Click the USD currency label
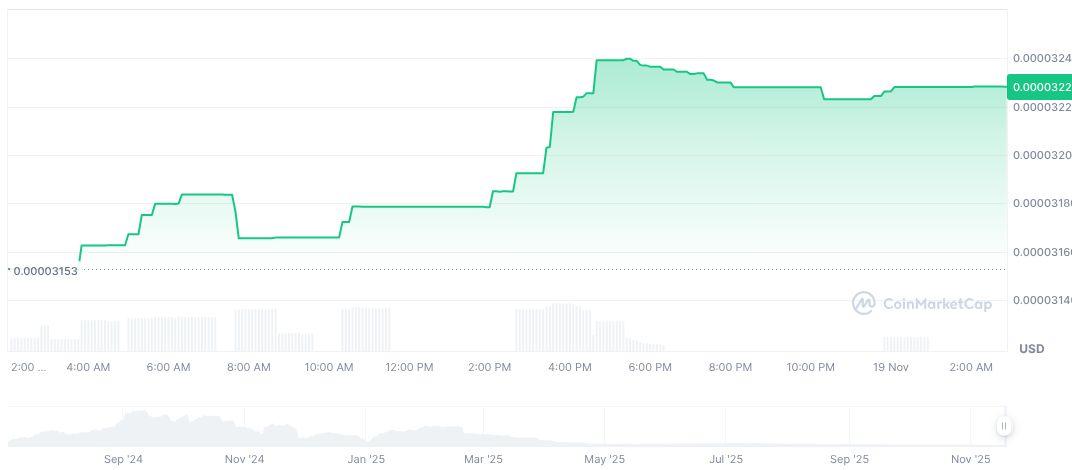 tap(1031, 348)
